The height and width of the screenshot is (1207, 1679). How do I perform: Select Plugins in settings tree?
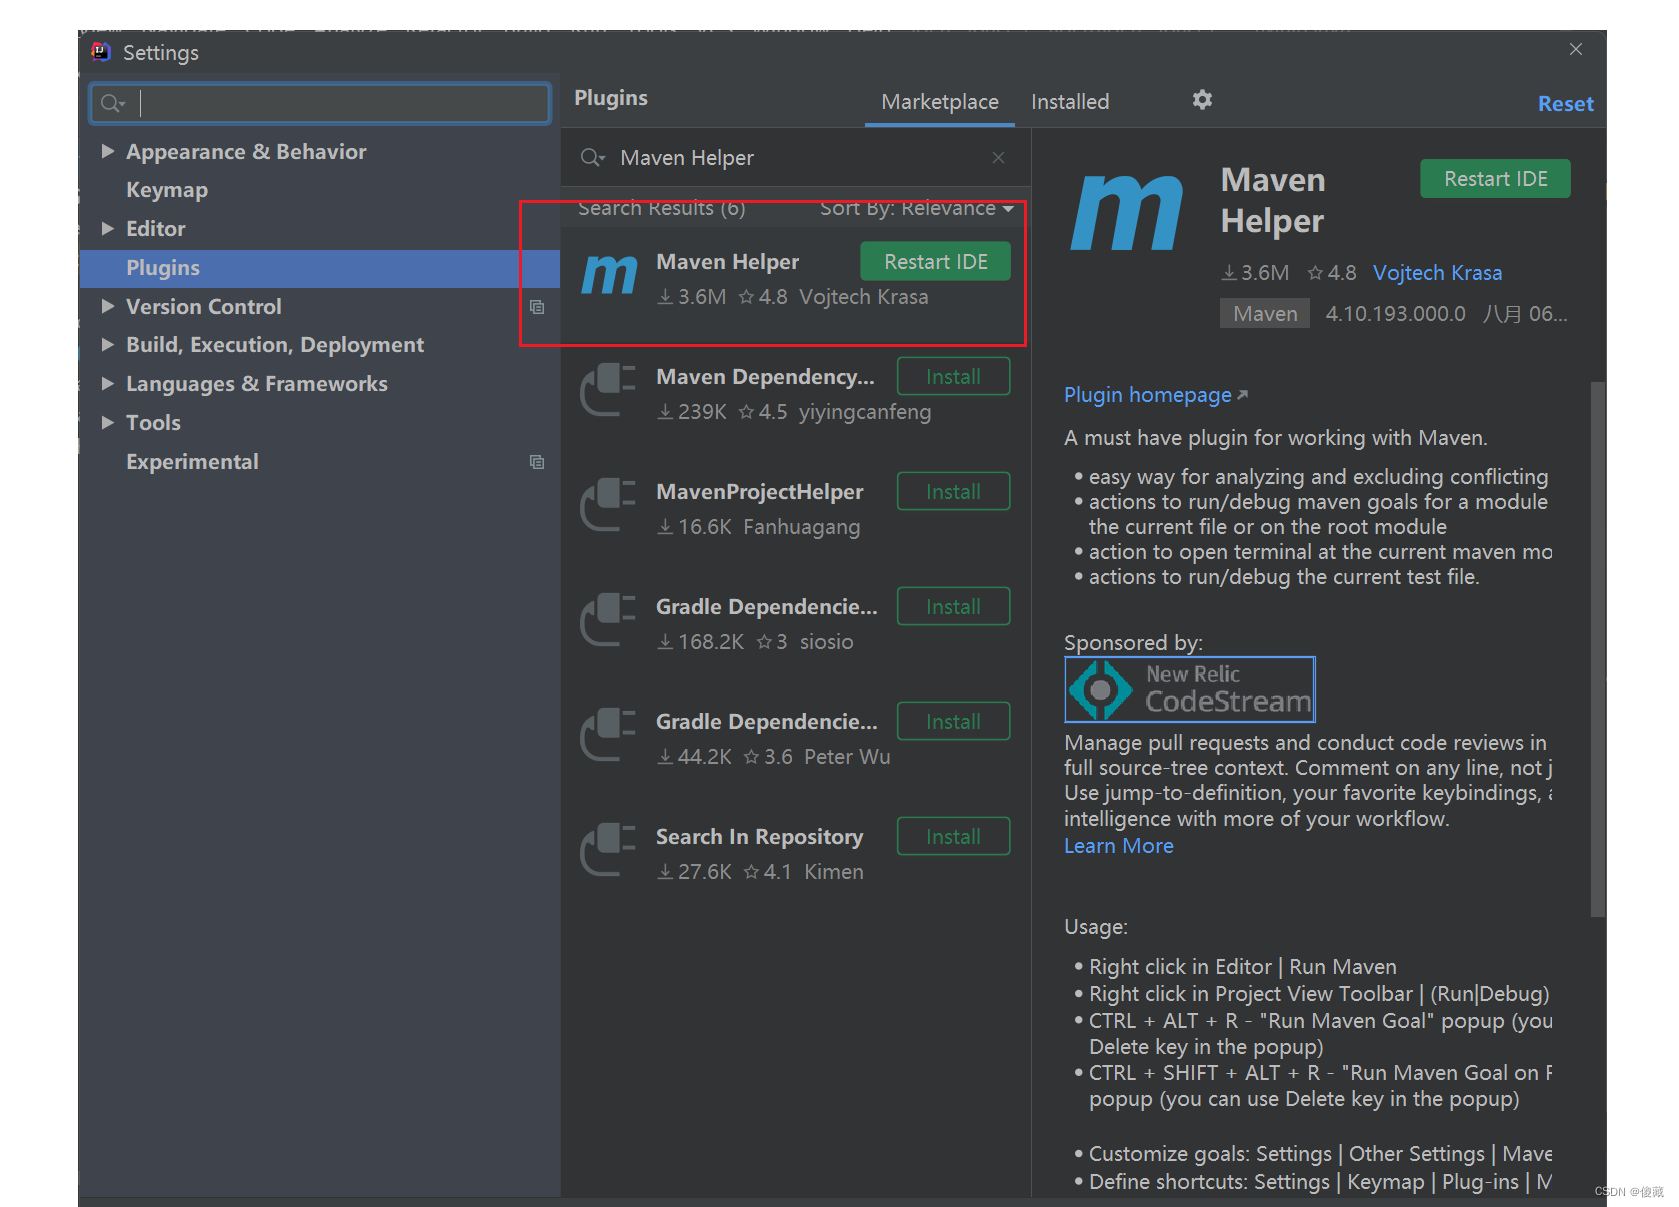point(163,268)
